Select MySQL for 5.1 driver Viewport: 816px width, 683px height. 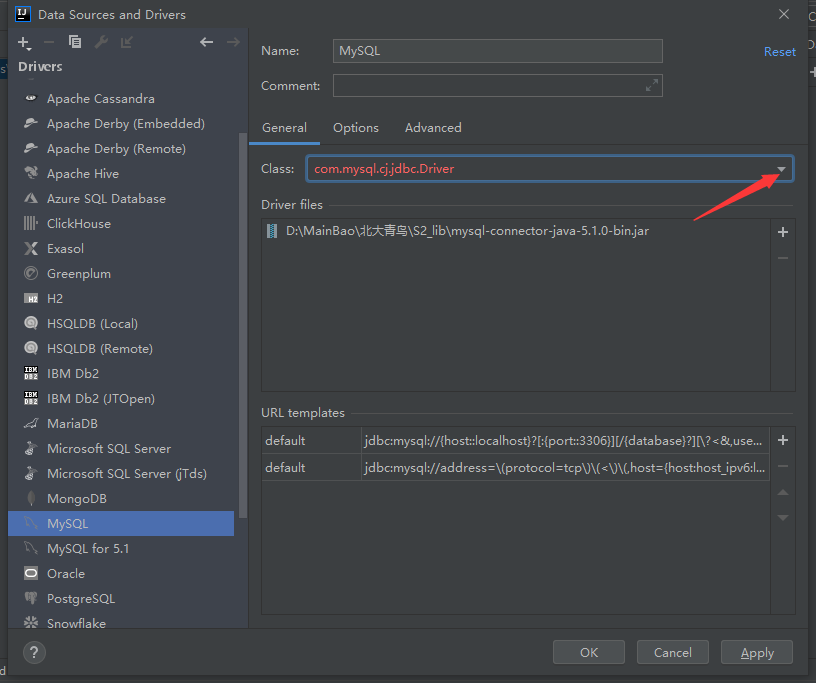(121, 548)
